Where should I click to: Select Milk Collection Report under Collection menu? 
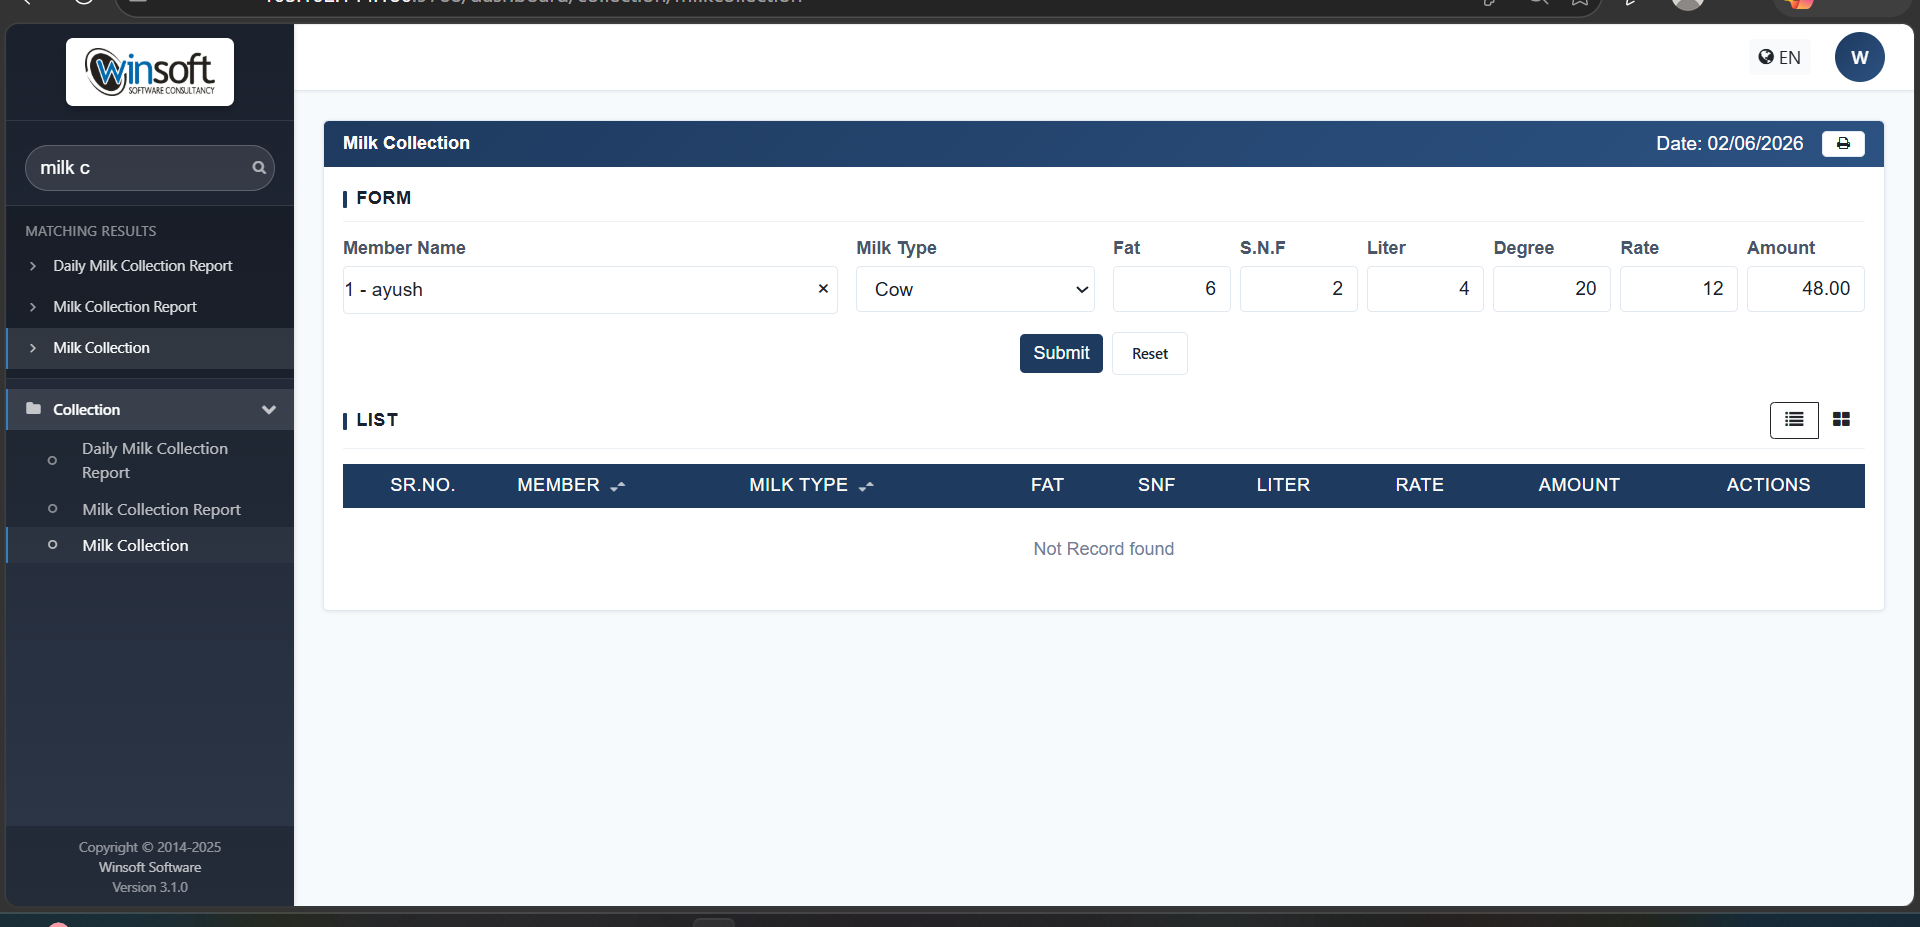[161, 510]
